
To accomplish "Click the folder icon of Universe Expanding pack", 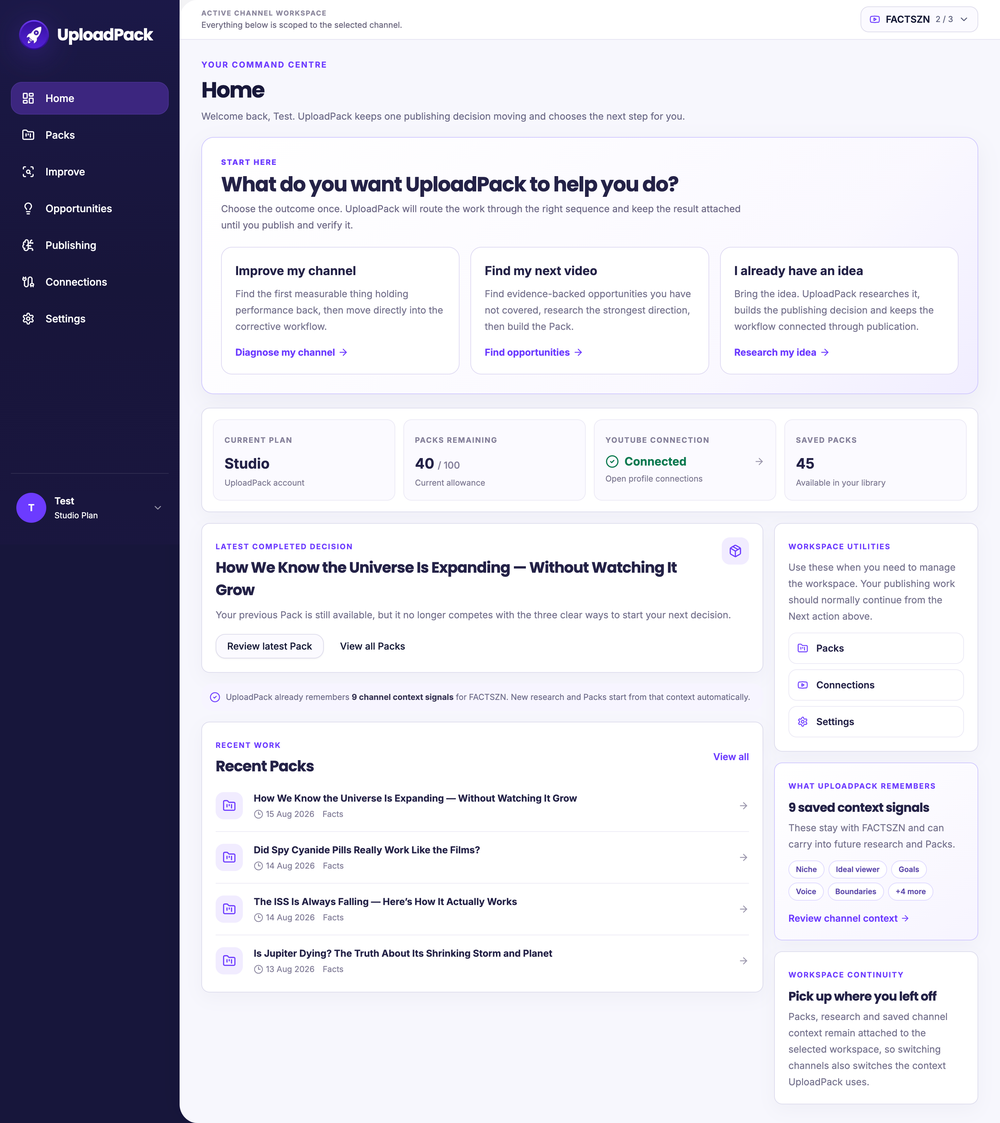I will pos(229,806).
